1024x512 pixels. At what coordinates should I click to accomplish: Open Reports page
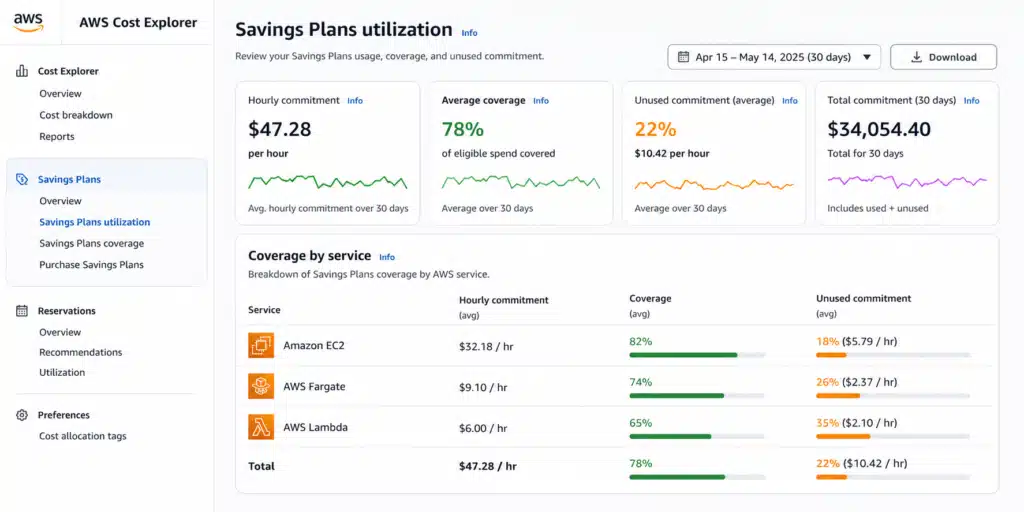(x=57, y=136)
